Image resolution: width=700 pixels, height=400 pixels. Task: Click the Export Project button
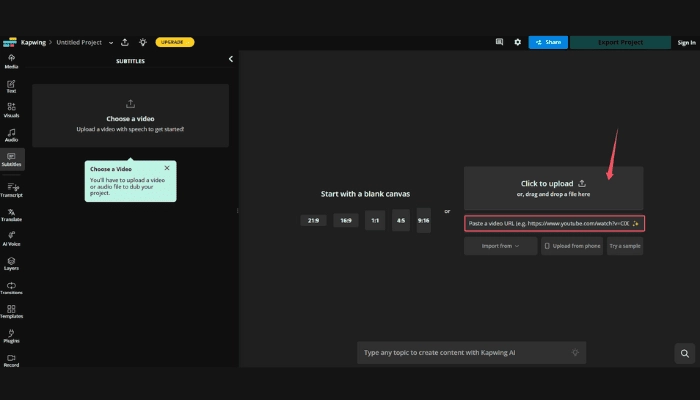click(x=620, y=42)
